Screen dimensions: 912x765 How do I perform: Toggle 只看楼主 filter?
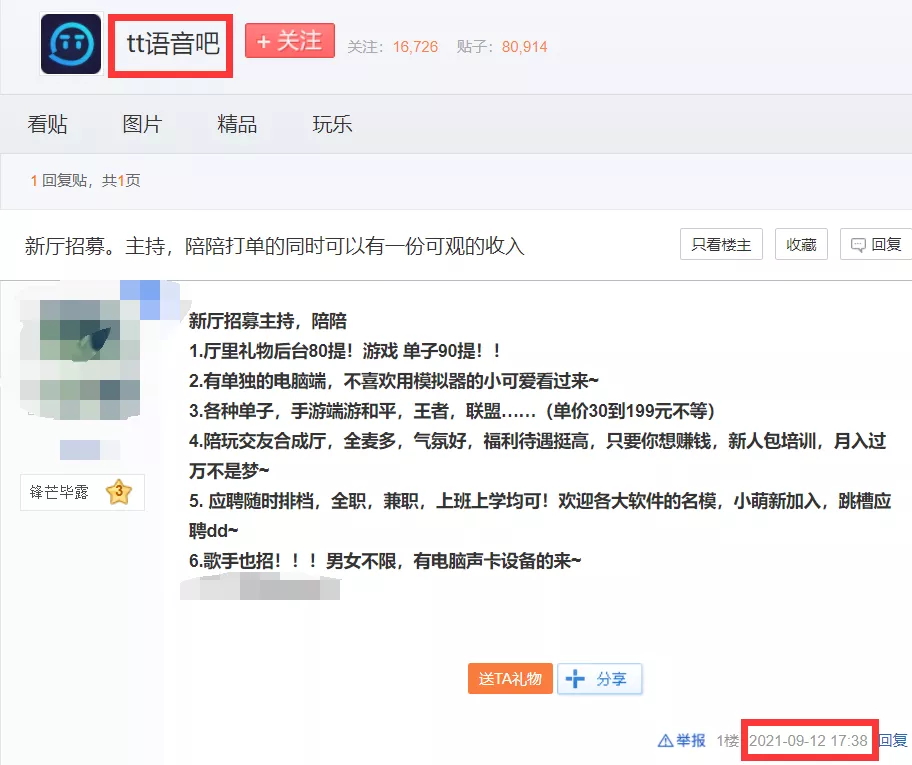coord(722,245)
